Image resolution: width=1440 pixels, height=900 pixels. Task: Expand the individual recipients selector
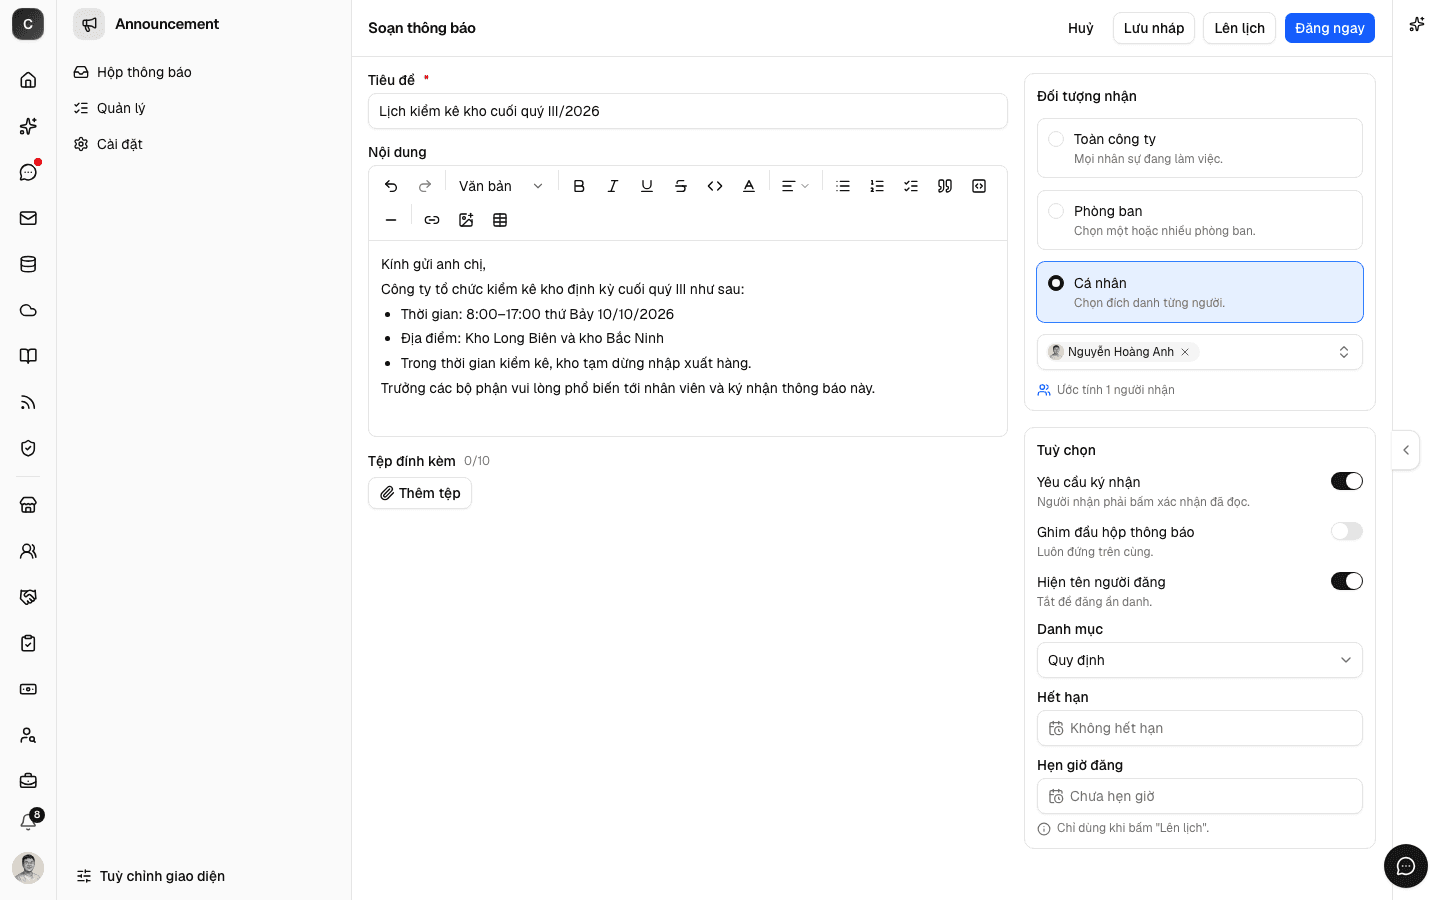click(x=1344, y=352)
